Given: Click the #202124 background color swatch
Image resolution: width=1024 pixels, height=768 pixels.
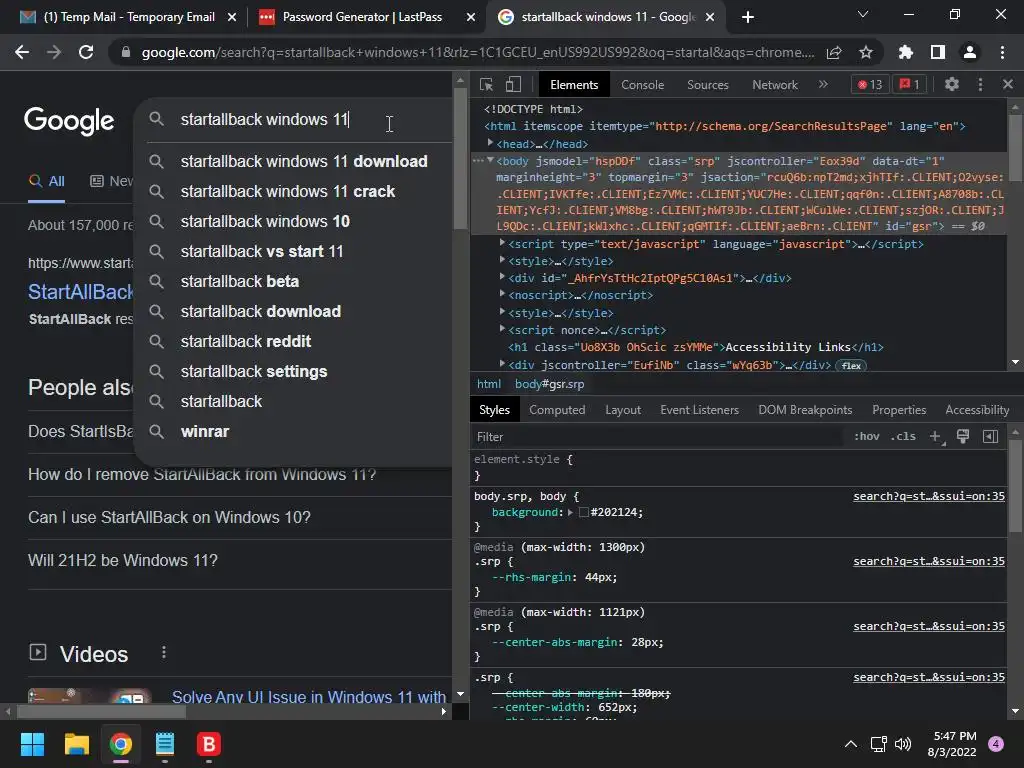Looking at the screenshot, I should [x=584, y=513].
